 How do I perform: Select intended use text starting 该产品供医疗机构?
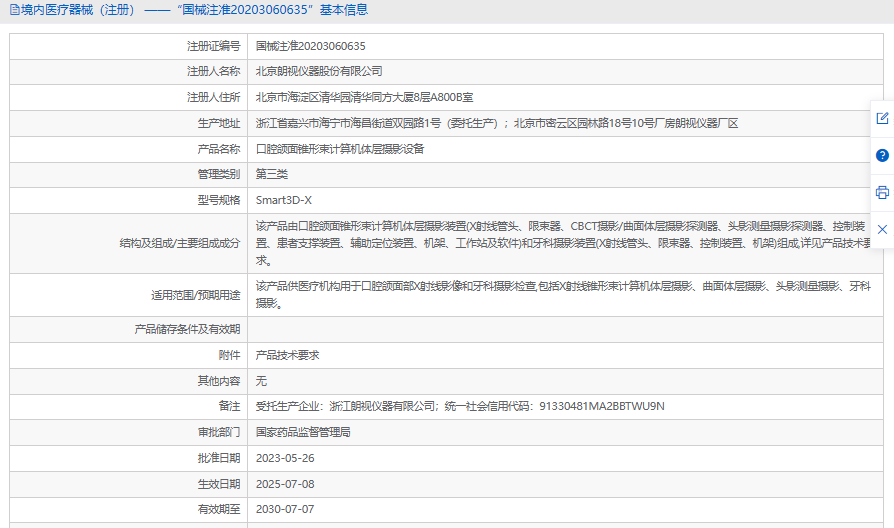pyautogui.click(x=563, y=295)
